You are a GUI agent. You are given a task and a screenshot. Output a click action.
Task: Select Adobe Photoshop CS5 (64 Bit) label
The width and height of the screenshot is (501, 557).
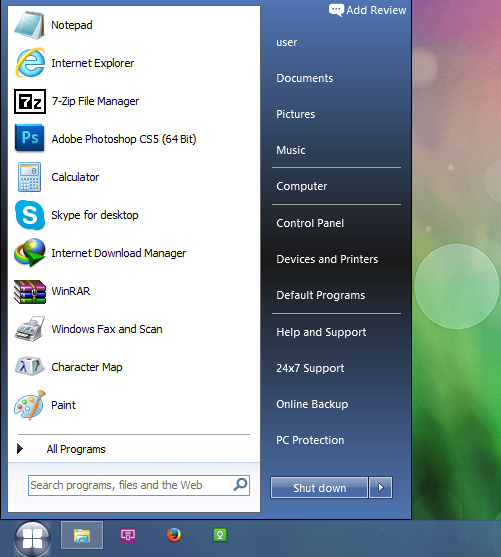tap(124, 139)
